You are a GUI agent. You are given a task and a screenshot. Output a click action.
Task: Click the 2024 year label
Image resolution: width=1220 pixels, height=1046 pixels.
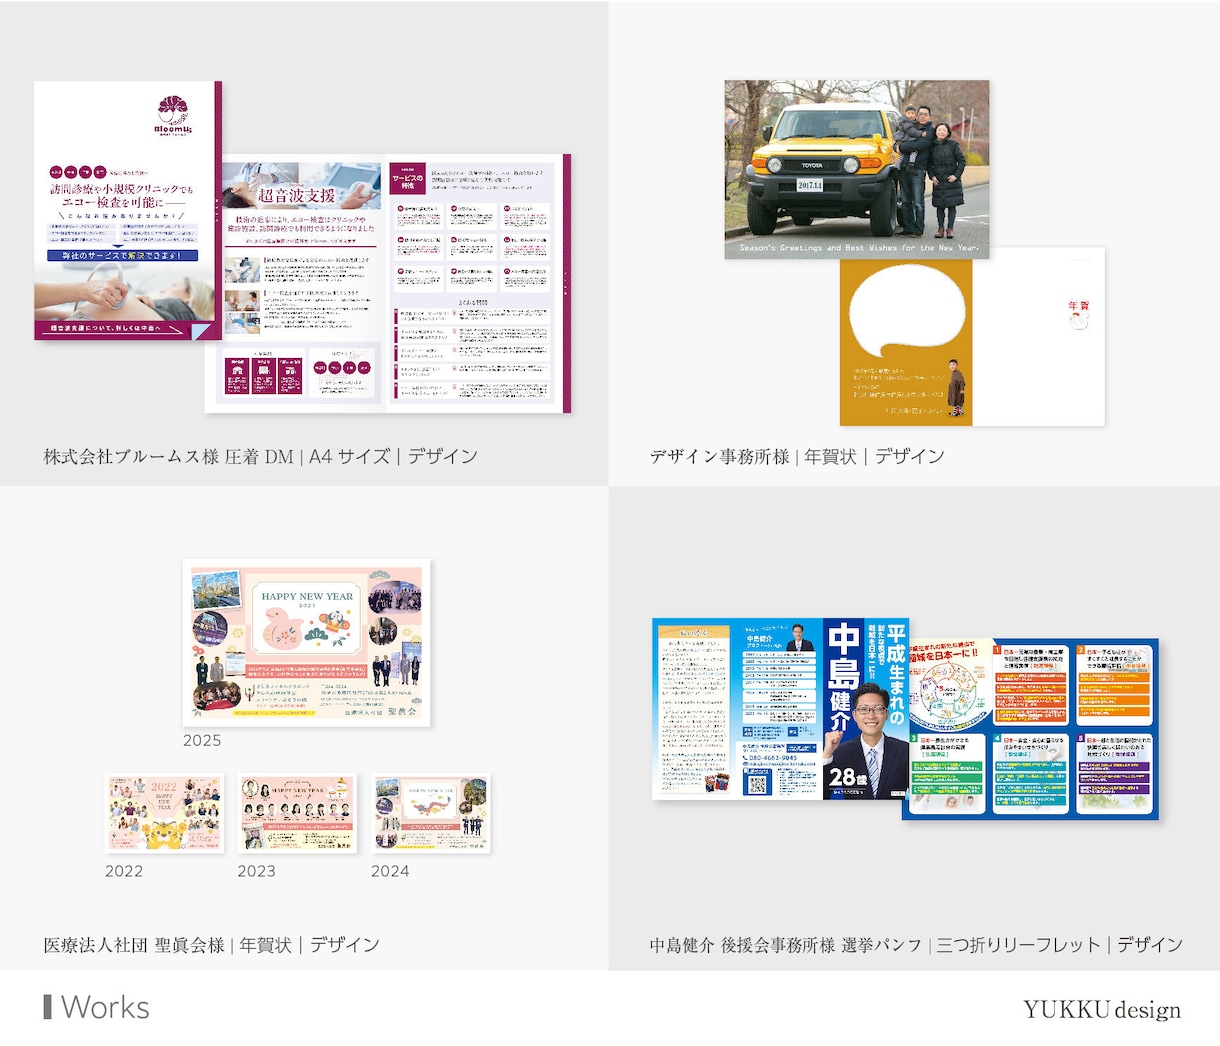(390, 872)
